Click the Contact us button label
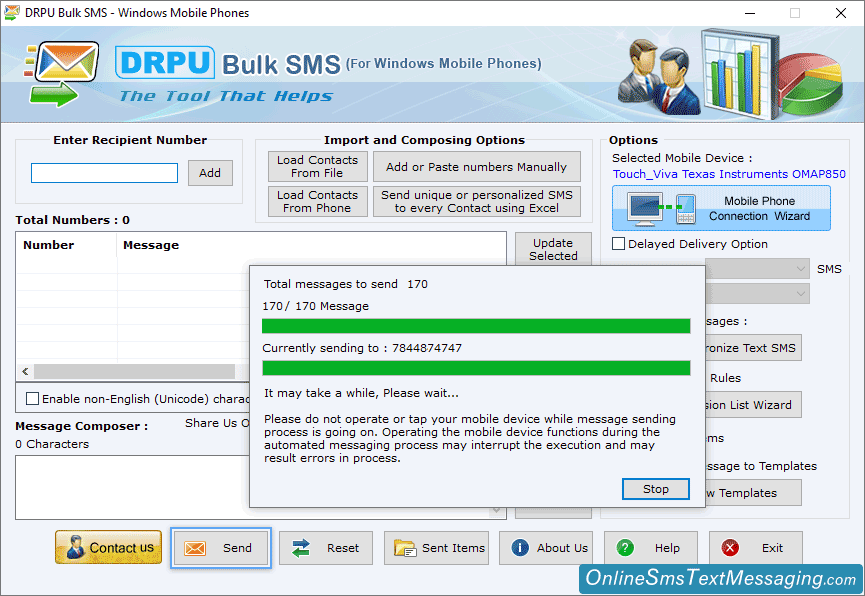 click(122, 547)
